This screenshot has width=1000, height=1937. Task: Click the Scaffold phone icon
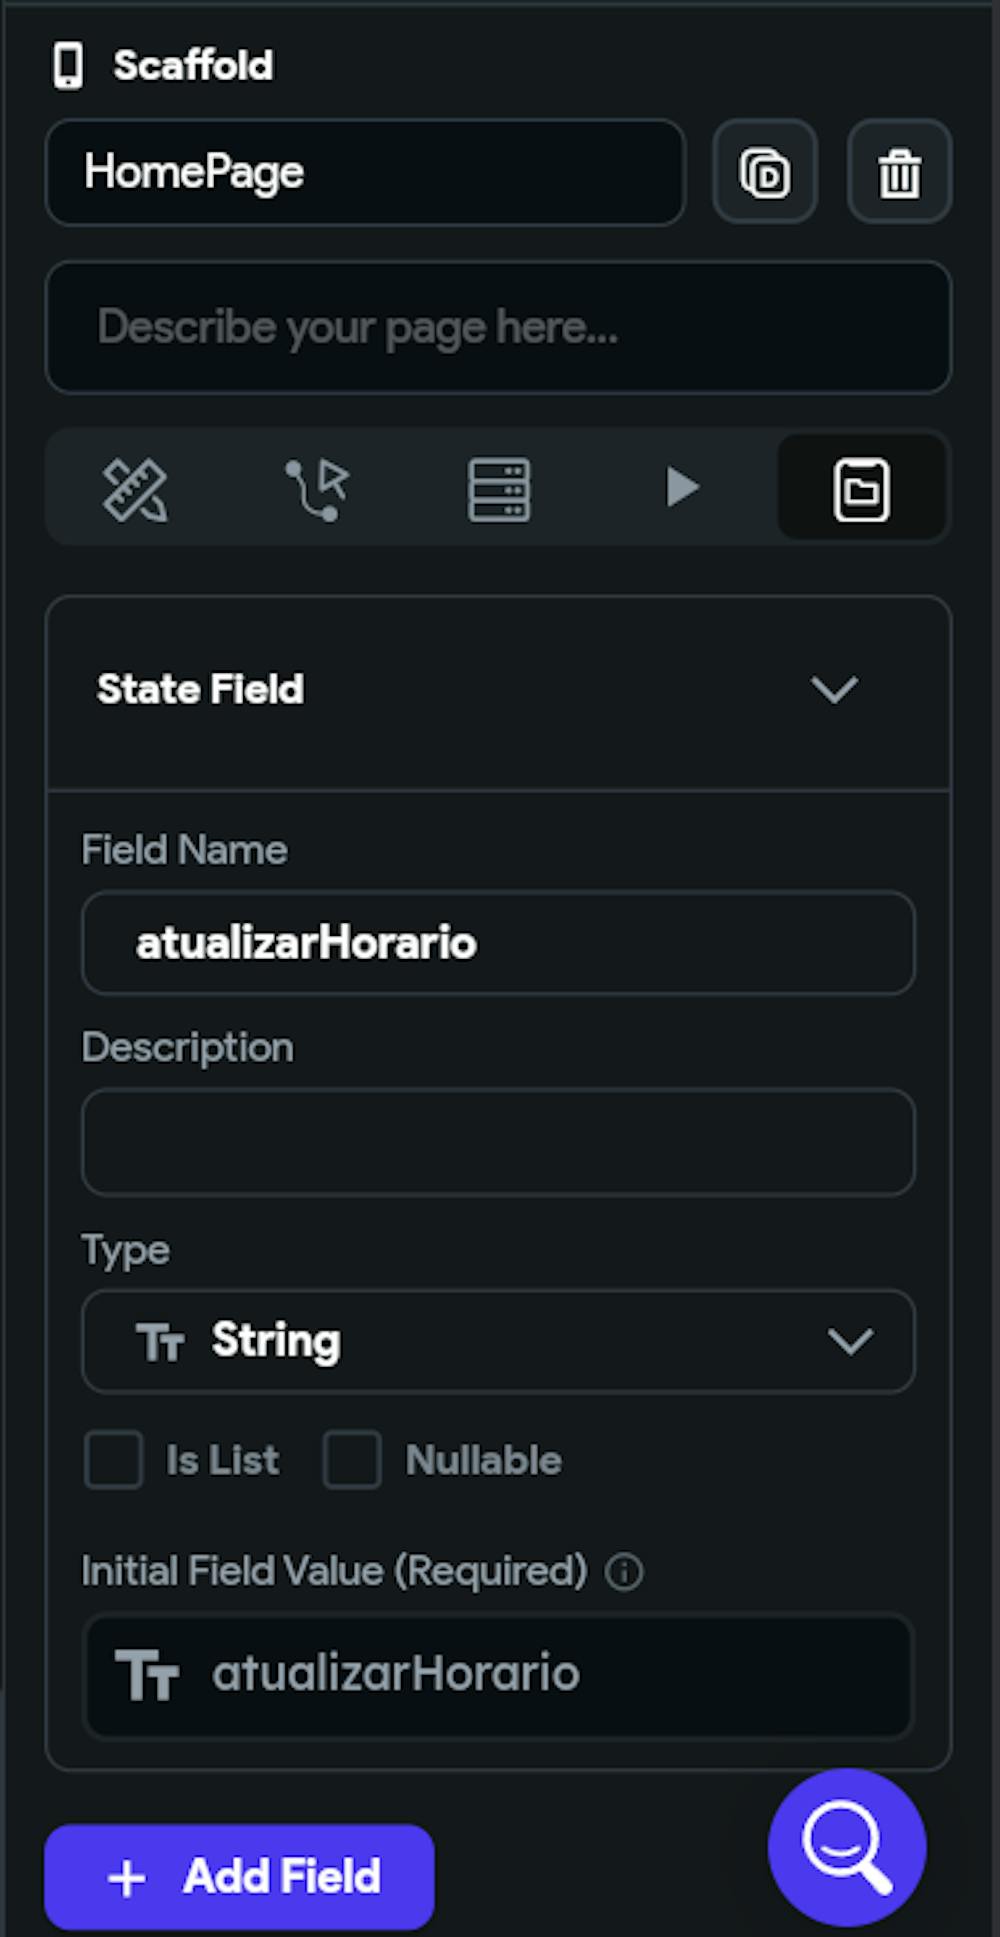coord(68,66)
